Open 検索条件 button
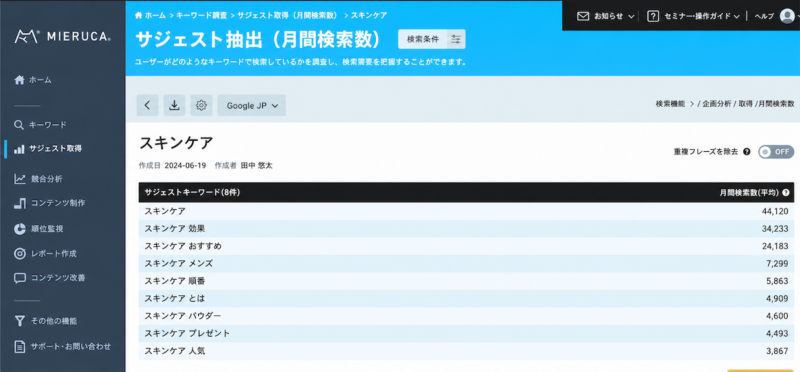This screenshot has height=372, width=800. [422, 39]
